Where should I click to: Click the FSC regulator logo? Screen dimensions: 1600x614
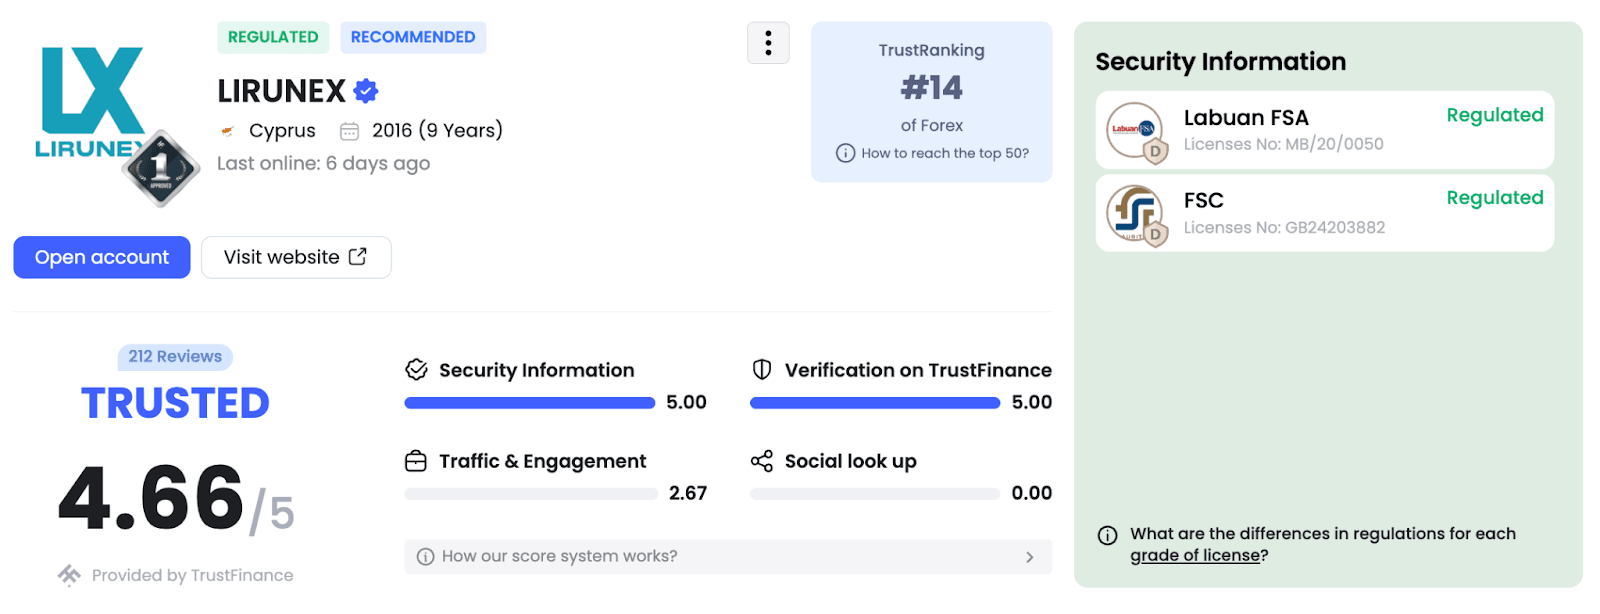tap(1134, 213)
